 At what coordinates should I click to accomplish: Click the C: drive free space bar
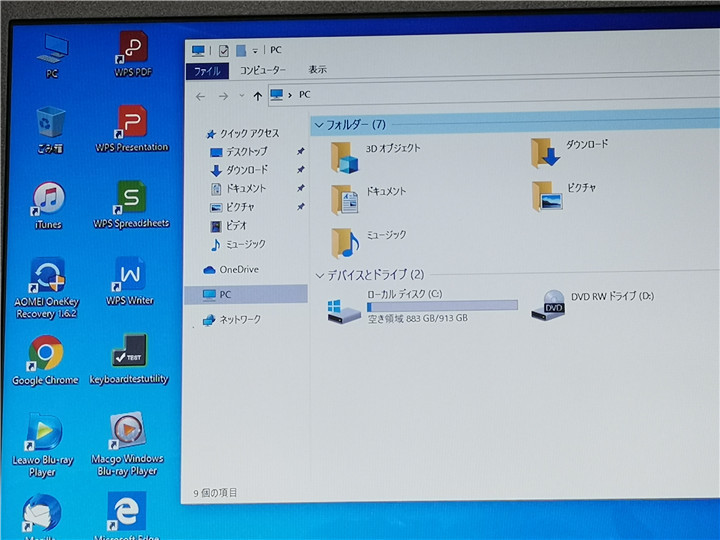coord(442,306)
